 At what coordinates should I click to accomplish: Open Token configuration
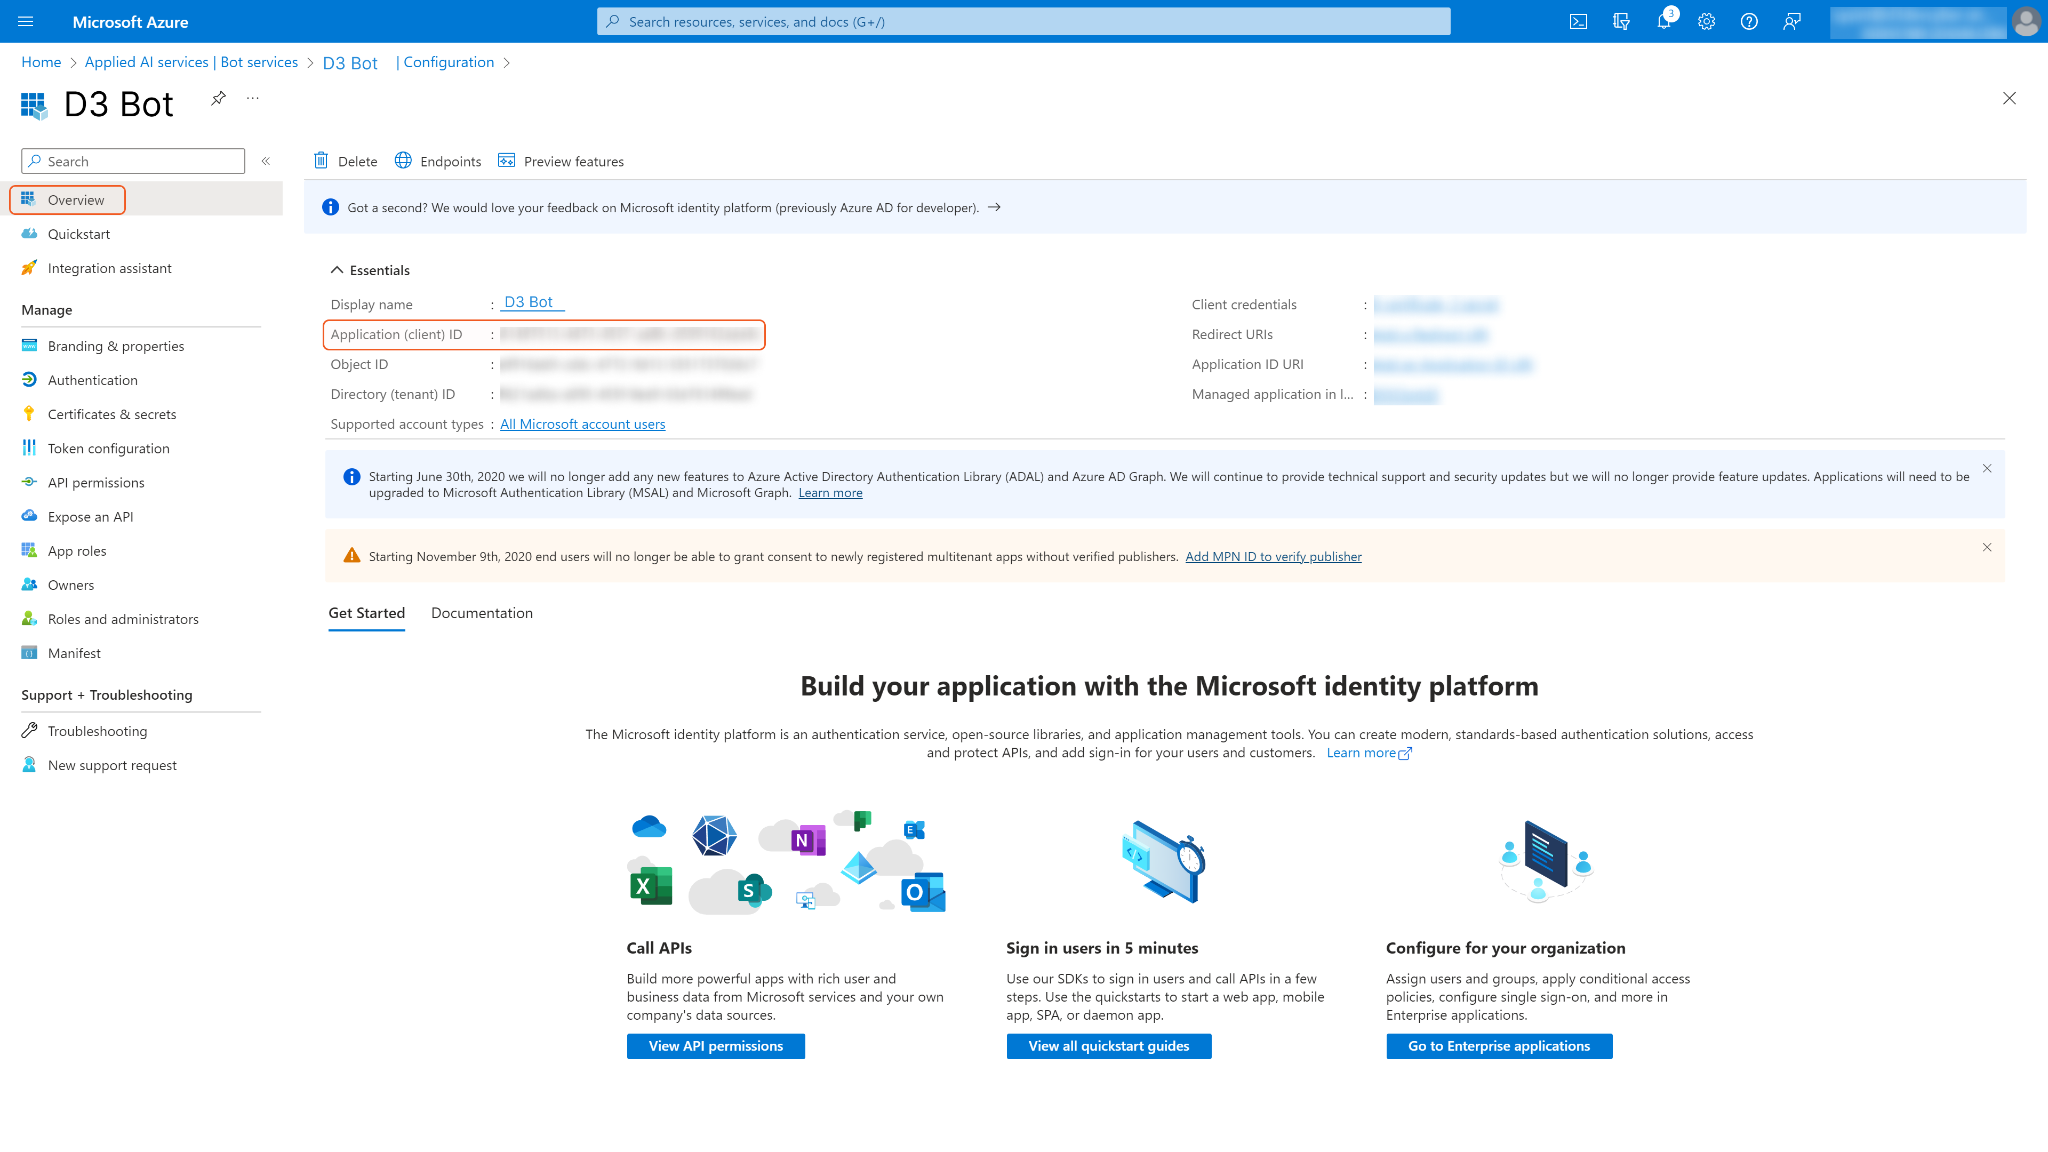(109, 448)
